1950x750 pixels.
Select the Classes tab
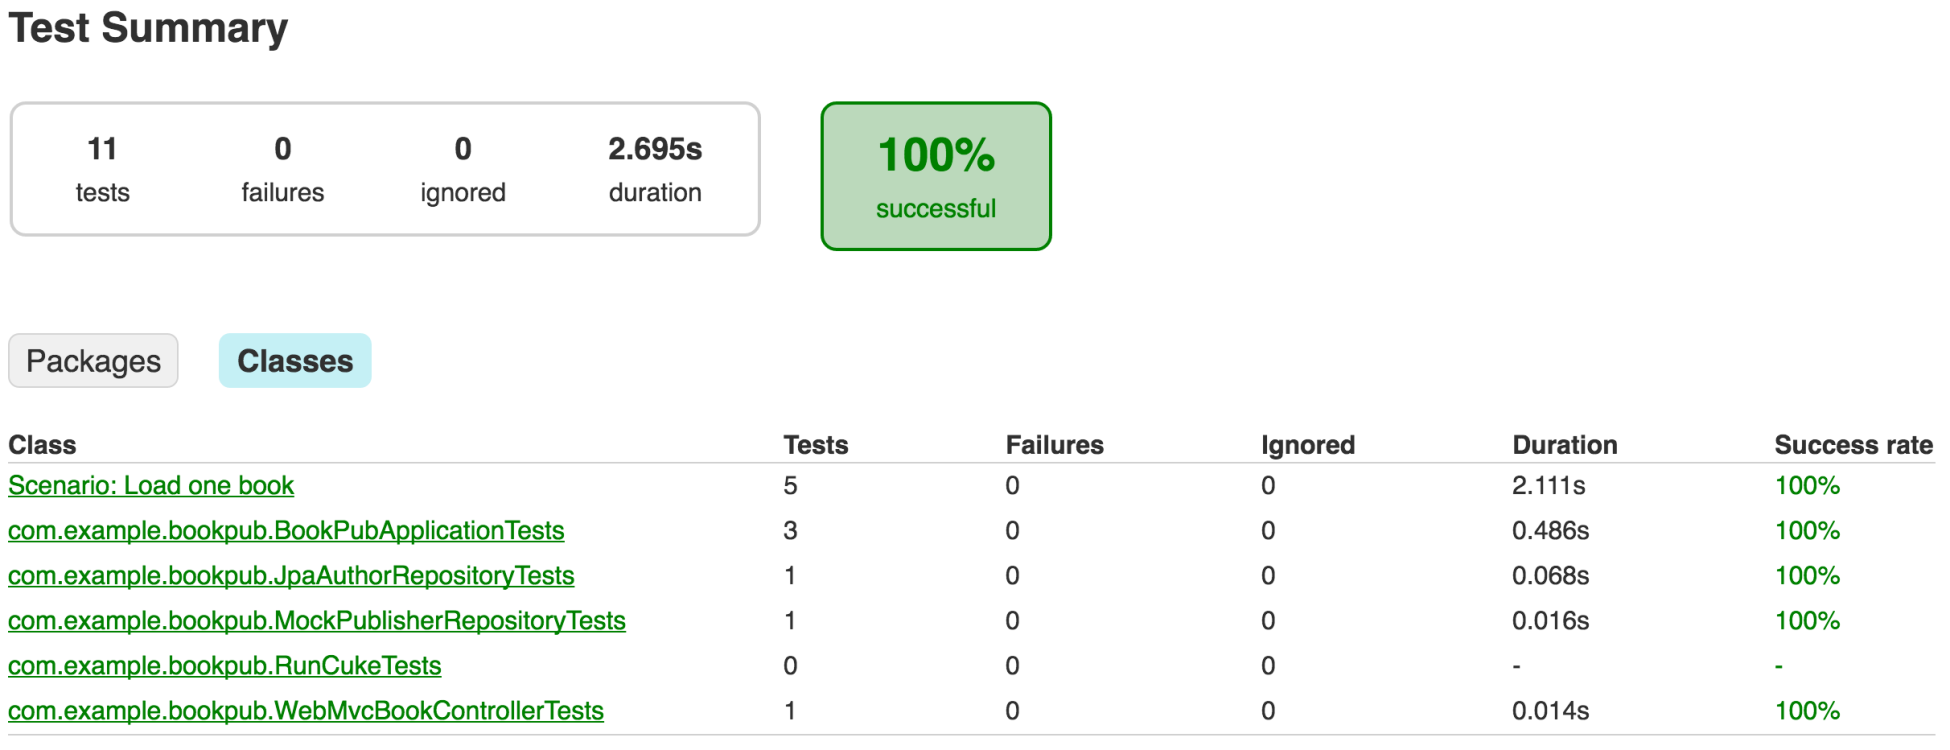[295, 361]
